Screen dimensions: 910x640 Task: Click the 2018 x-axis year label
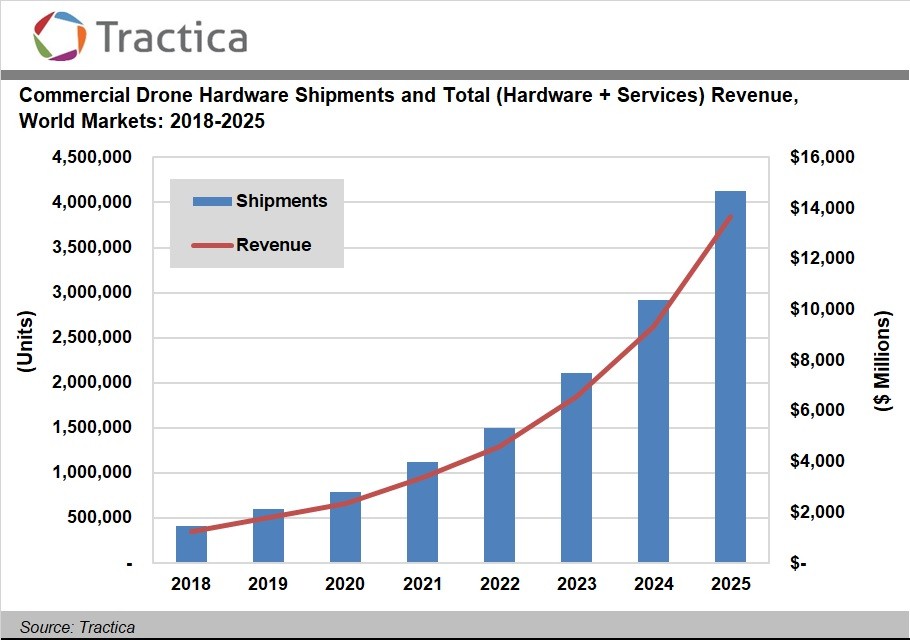coord(191,584)
